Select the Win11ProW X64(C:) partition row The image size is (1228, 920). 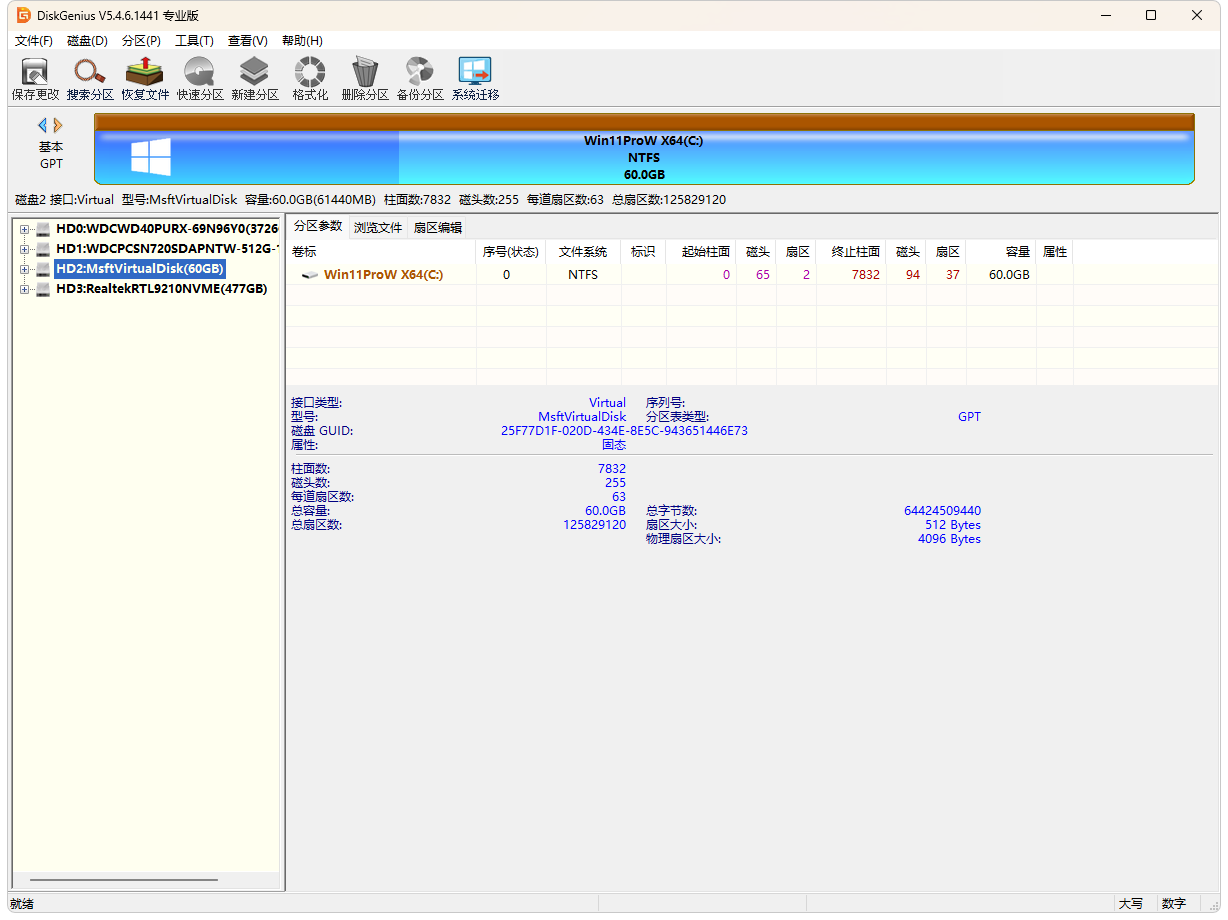pyautogui.click(x=680, y=275)
